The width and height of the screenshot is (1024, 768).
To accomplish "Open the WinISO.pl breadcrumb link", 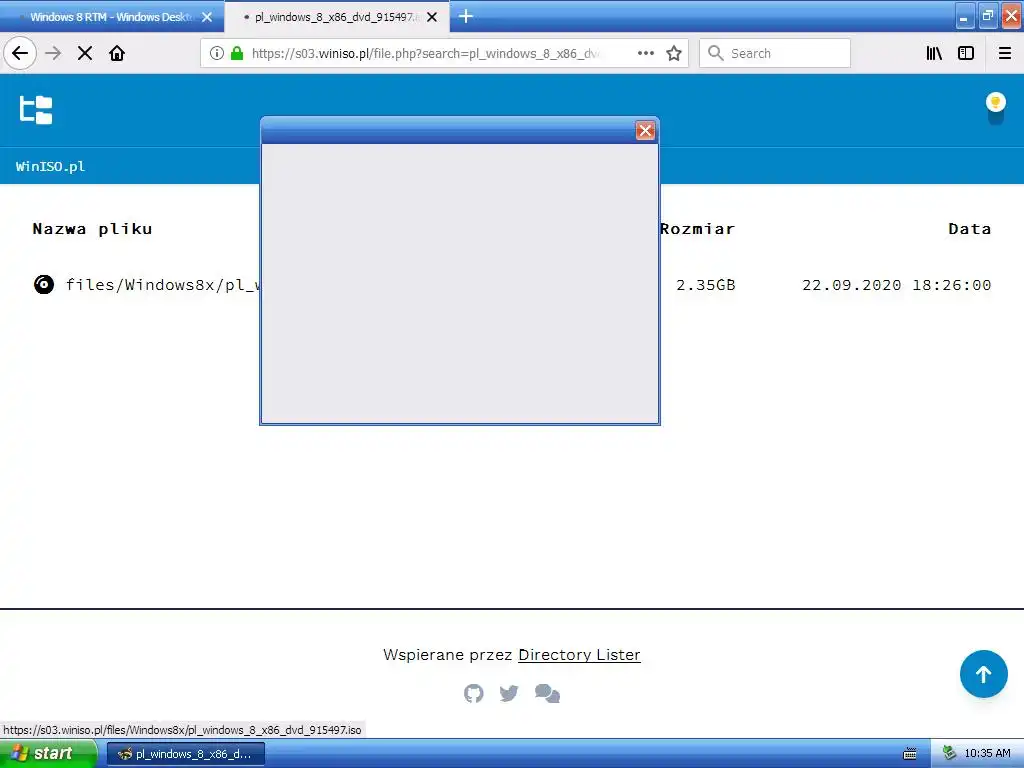I will coord(50,166).
